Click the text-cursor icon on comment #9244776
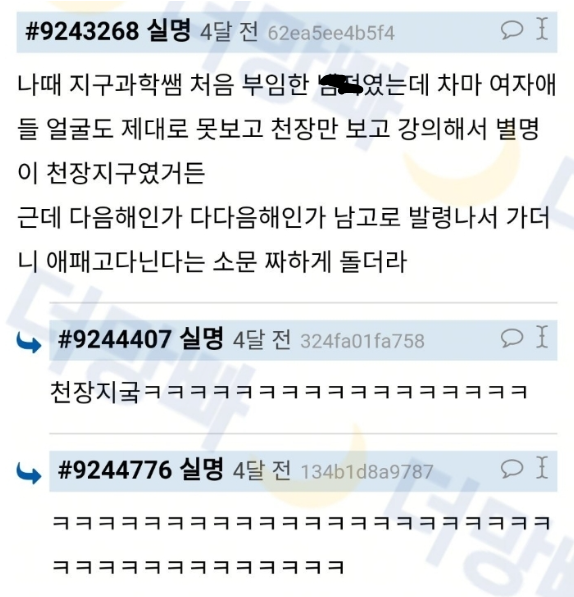574x597 pixels. (x=542, y=467)
